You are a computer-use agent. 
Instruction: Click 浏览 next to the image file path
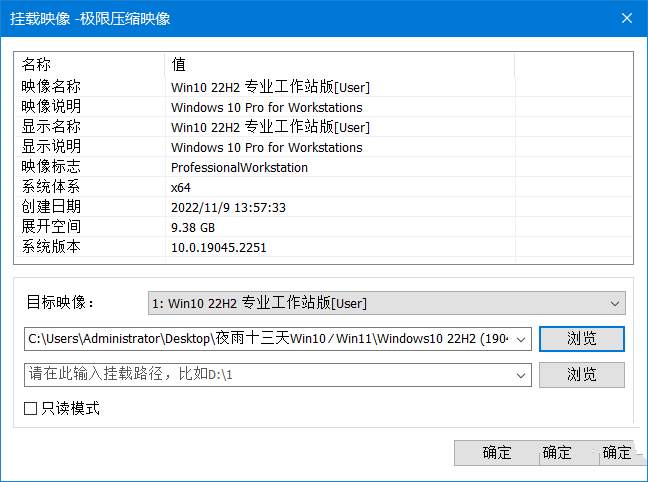pos(581,339)
